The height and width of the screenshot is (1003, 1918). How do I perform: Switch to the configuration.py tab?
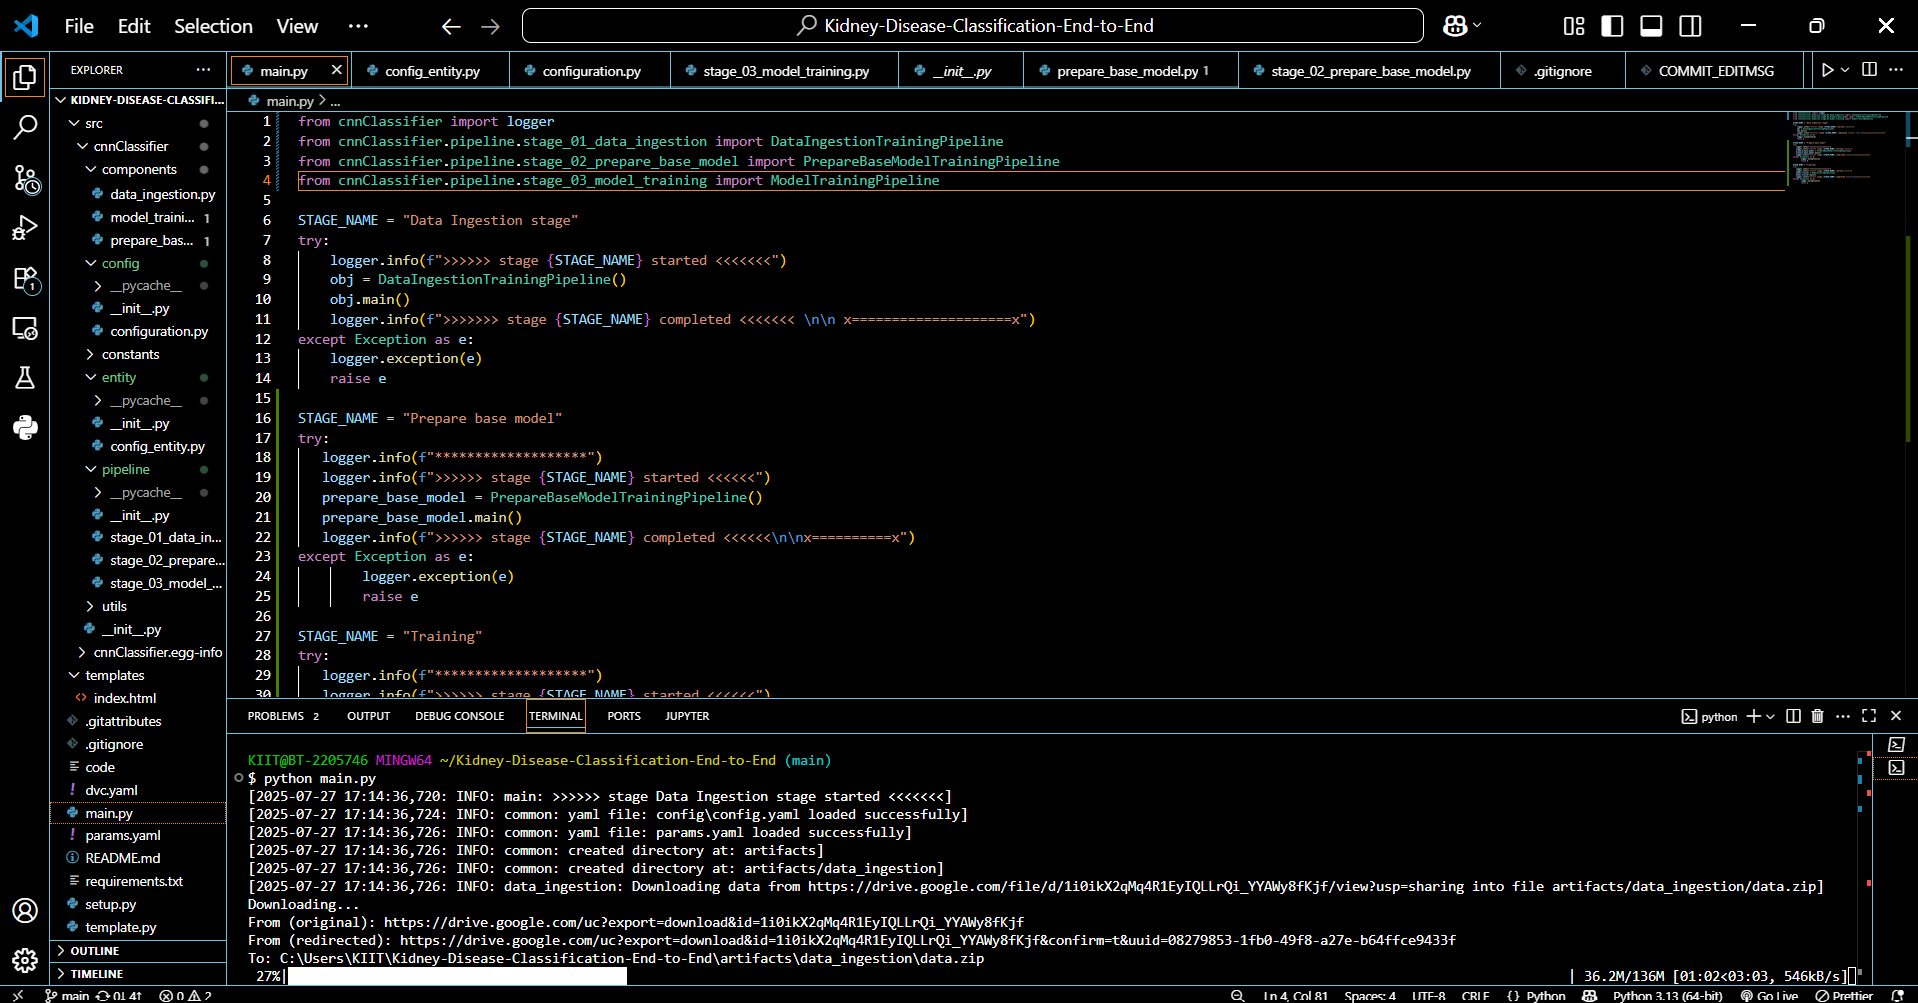[x=590, y=71]
